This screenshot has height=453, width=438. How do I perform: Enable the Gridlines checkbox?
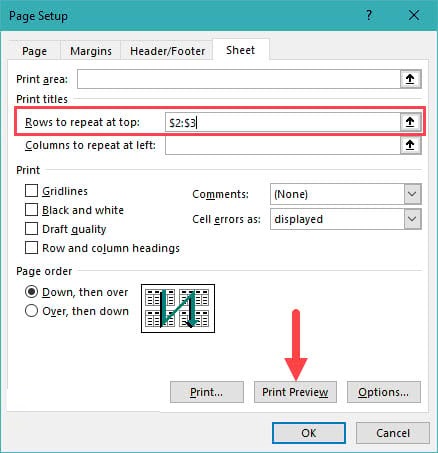click(x=31, y=191)
